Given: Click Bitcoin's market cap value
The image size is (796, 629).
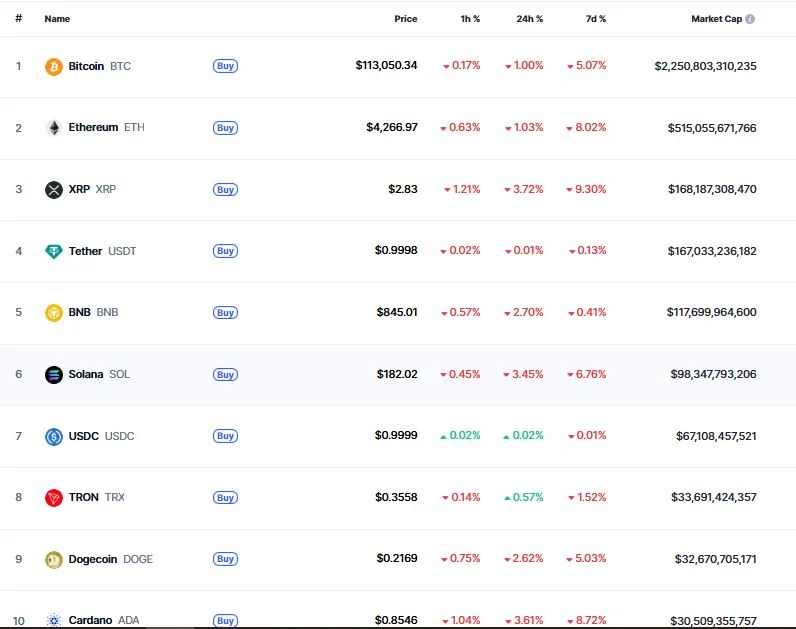Looking at the screenshot, I should (705, 66).
